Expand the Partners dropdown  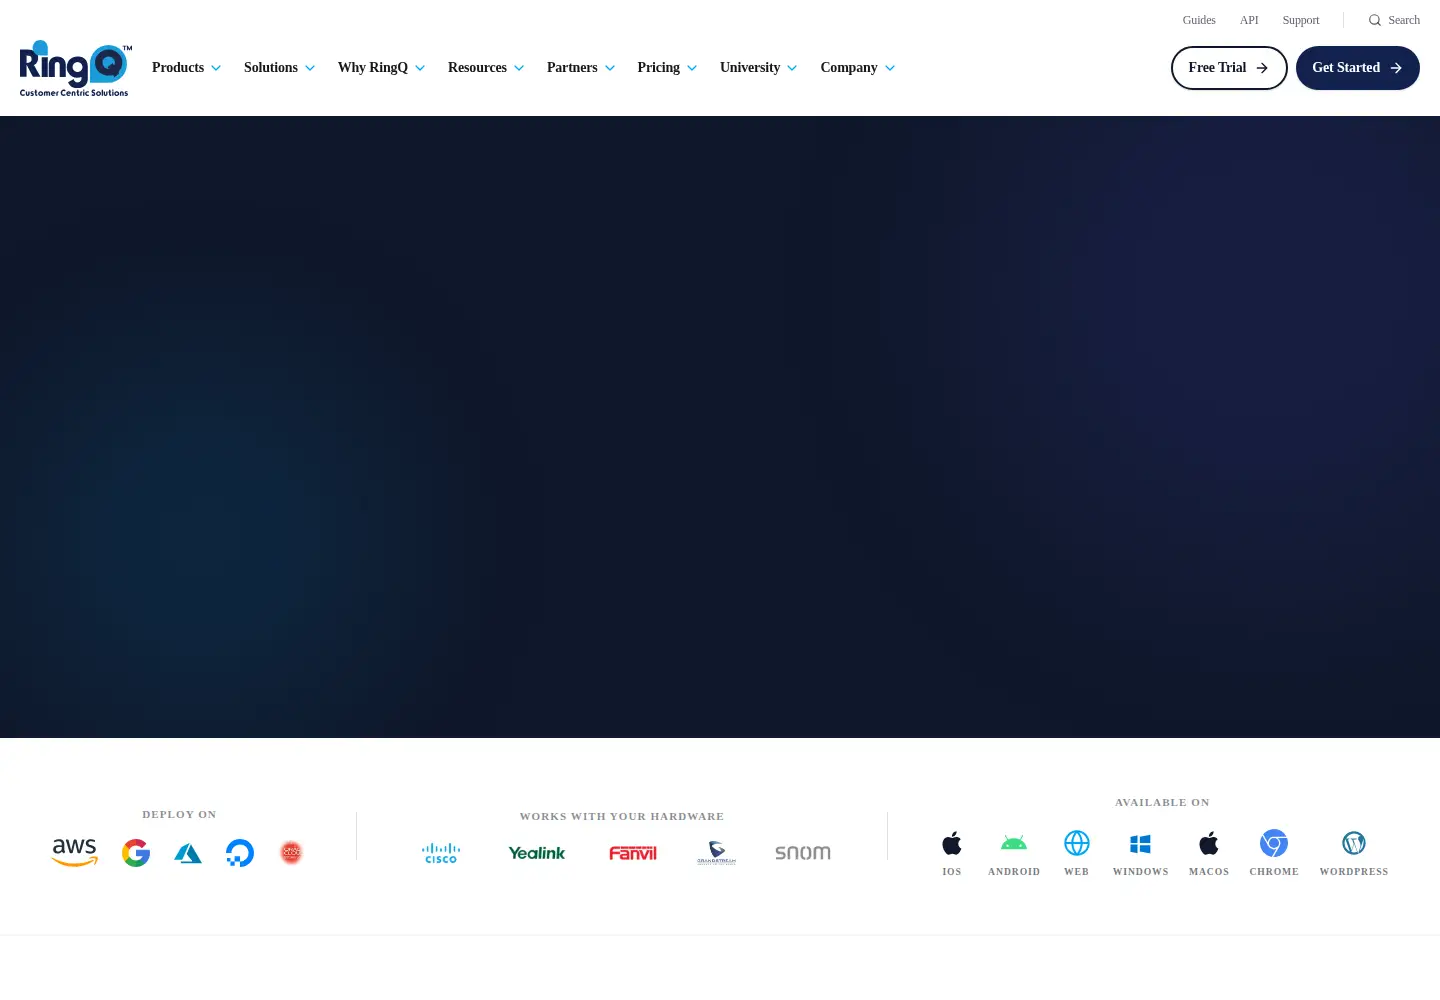(581, 68)
